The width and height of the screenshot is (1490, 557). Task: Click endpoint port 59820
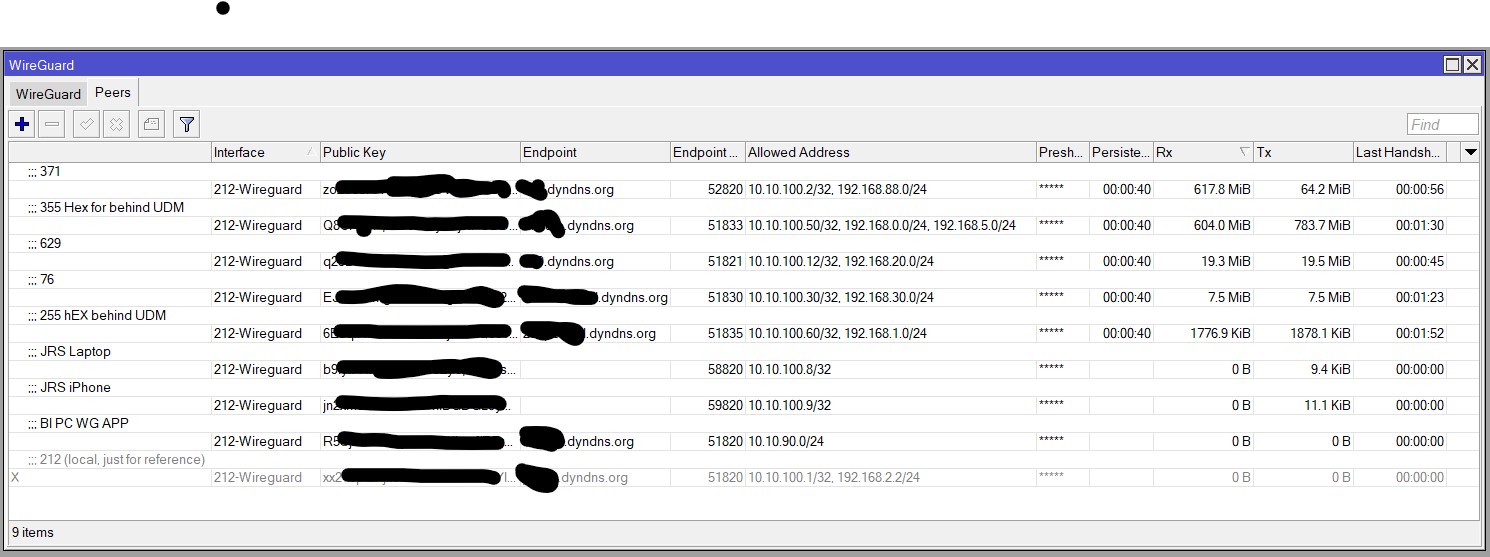point(725,405)
